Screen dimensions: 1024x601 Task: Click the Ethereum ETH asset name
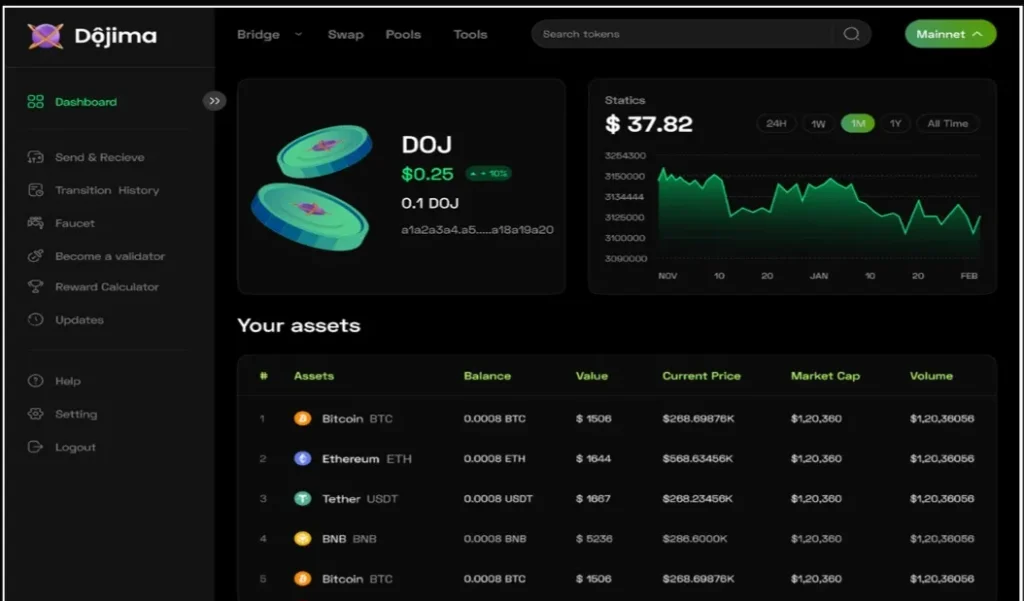point(367,459)
